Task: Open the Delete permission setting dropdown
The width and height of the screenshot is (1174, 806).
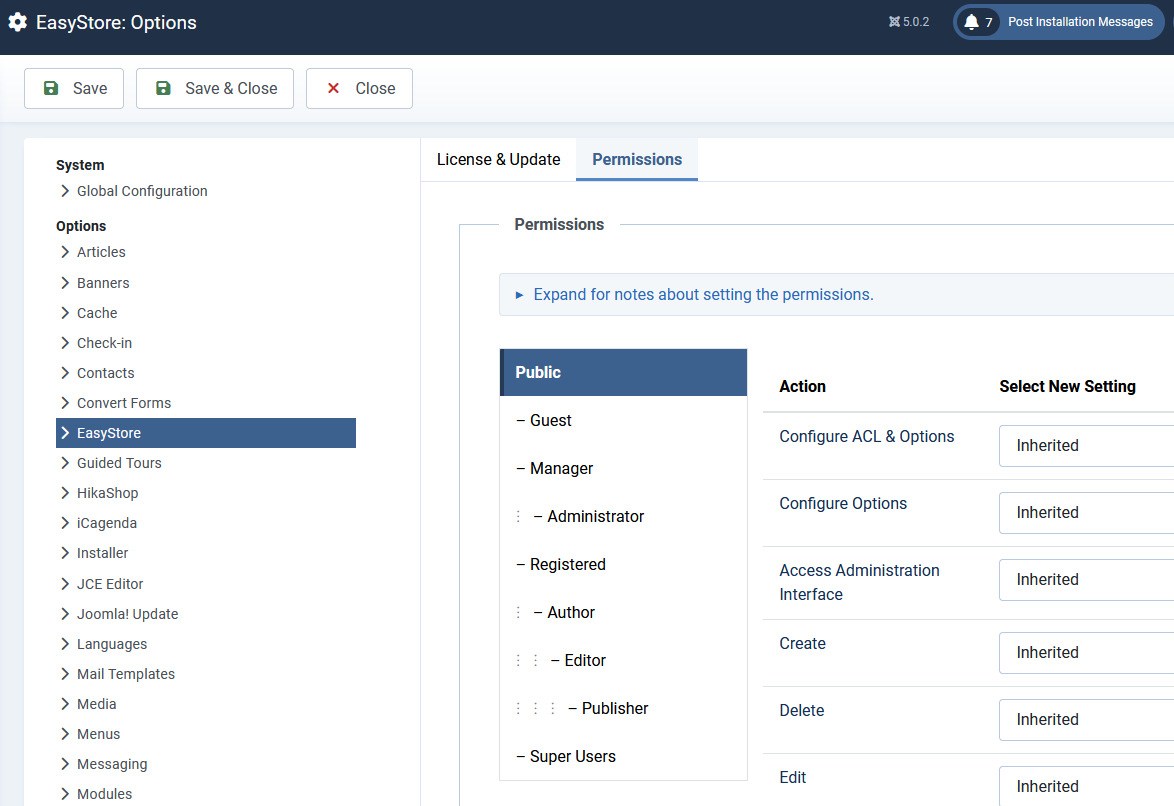Action: 1086,720
